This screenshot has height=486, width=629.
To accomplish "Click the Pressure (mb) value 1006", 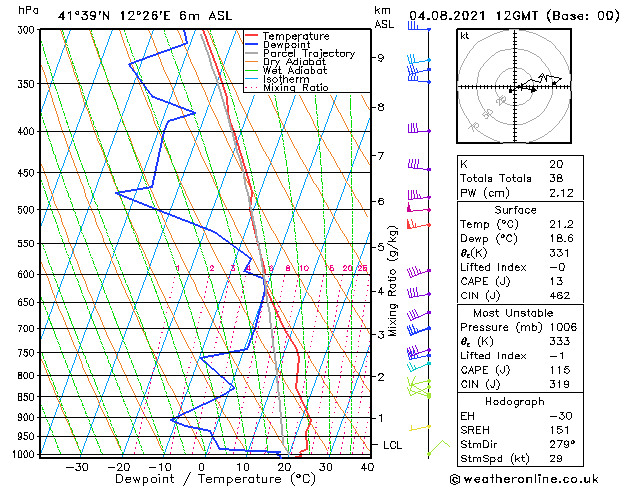I will coord(563,327).
